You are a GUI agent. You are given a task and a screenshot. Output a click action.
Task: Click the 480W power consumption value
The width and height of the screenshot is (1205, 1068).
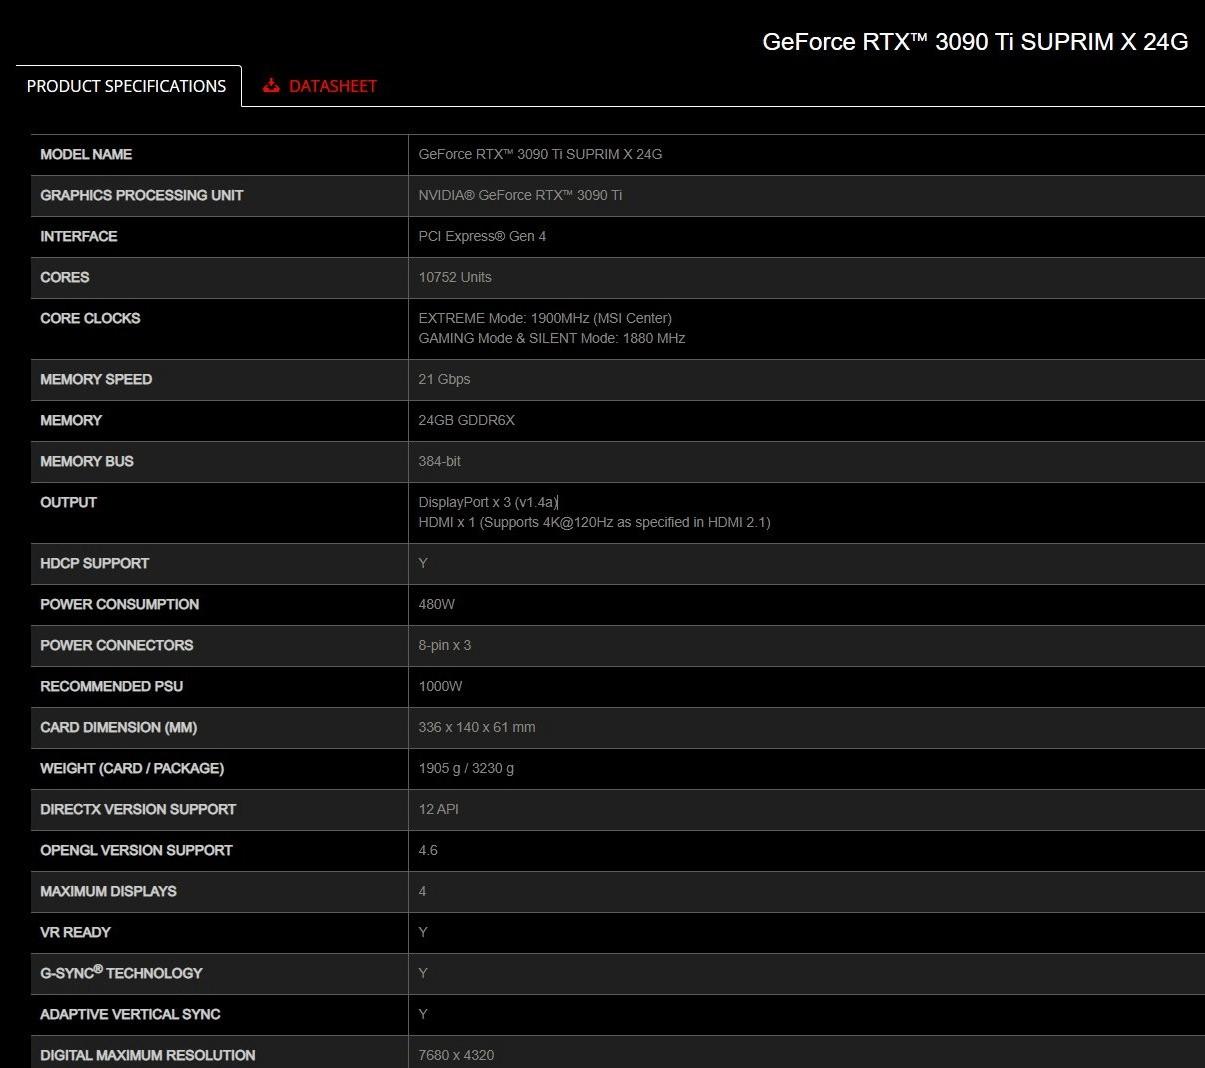pyautogui.click(x=437, y=604)
